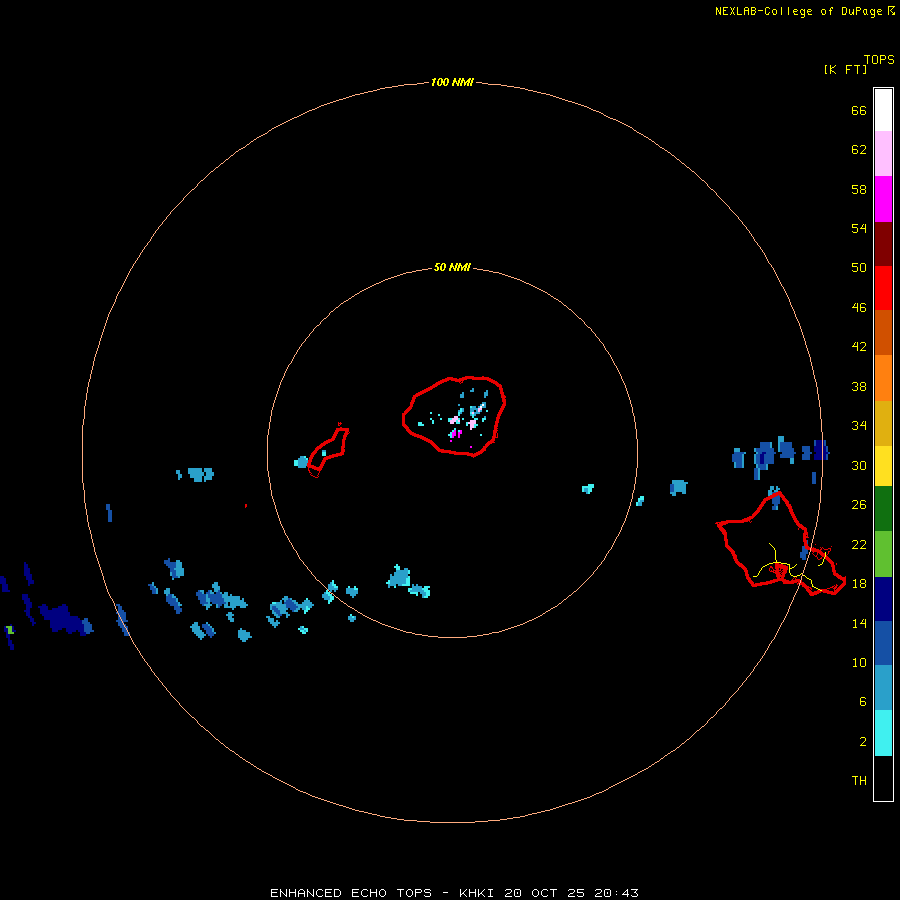Click the yellow 30 kft legend swatch

(883, 466)
